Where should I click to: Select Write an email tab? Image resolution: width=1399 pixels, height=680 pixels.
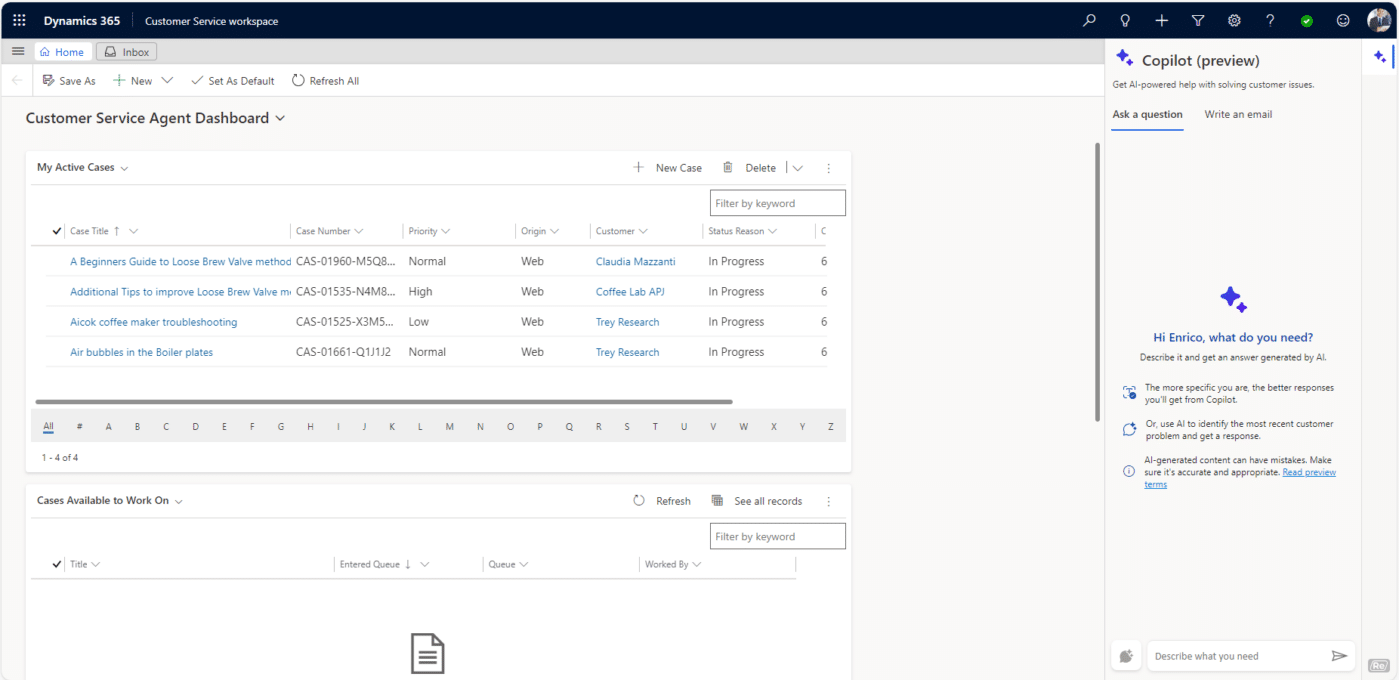tap(1238, 115)
